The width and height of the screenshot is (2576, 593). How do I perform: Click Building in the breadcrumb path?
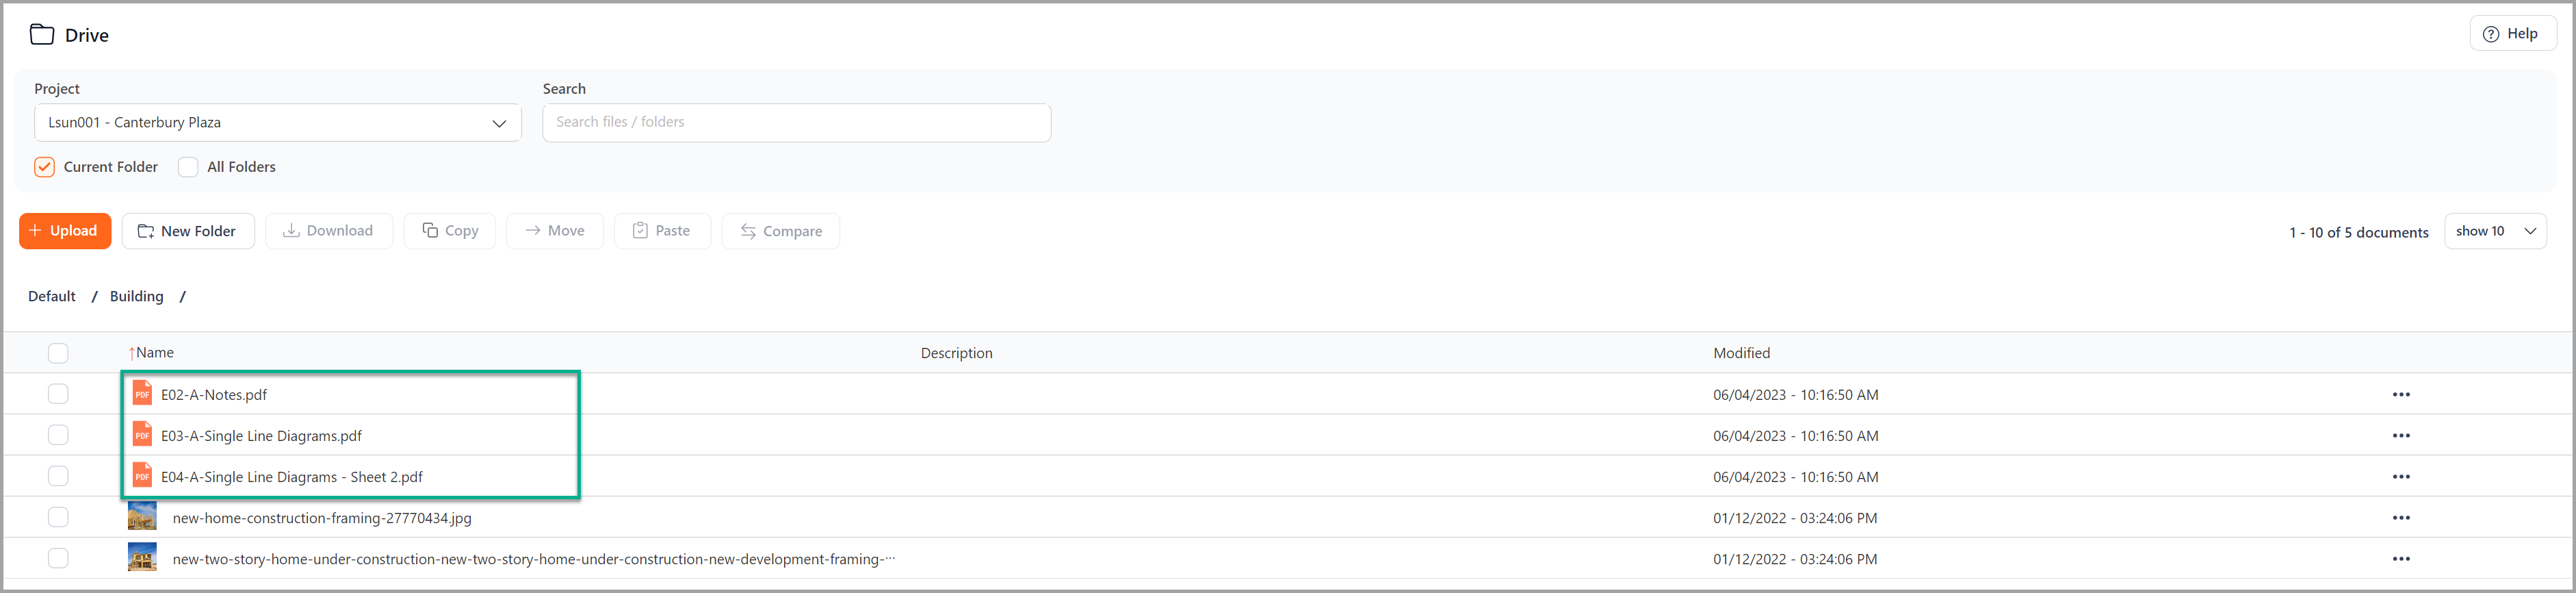coord(136,296)
